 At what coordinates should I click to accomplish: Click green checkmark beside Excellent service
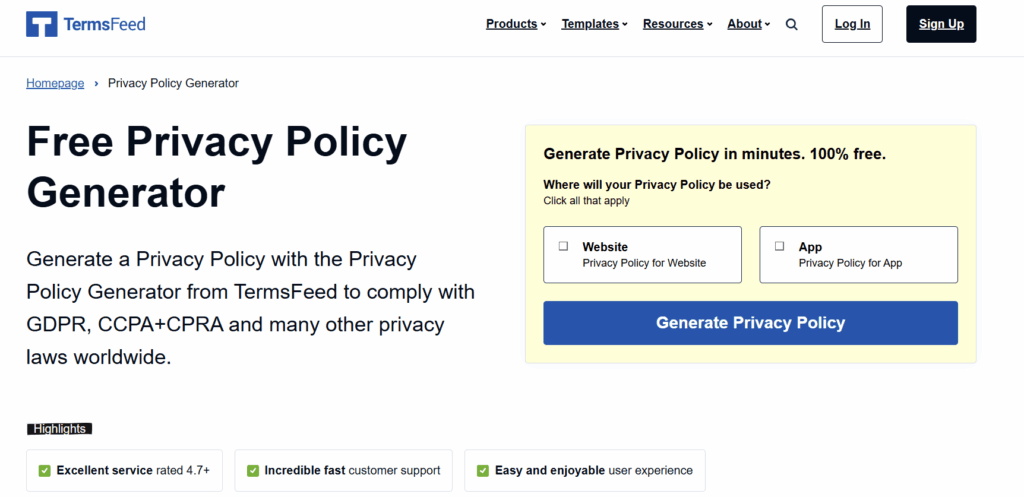click(45, 470)
